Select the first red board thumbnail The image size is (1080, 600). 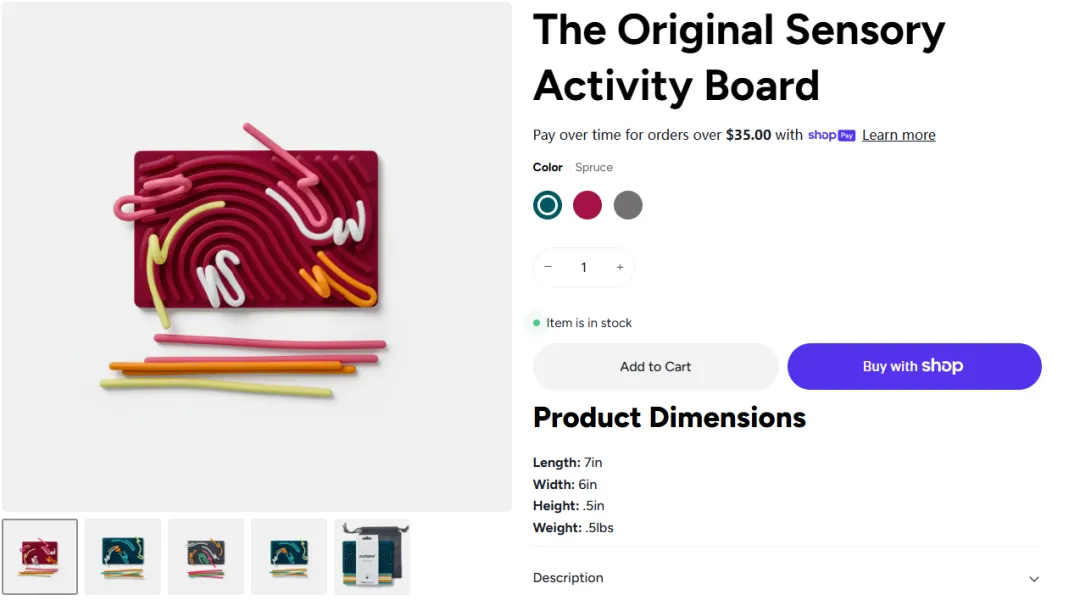point(40,557)
